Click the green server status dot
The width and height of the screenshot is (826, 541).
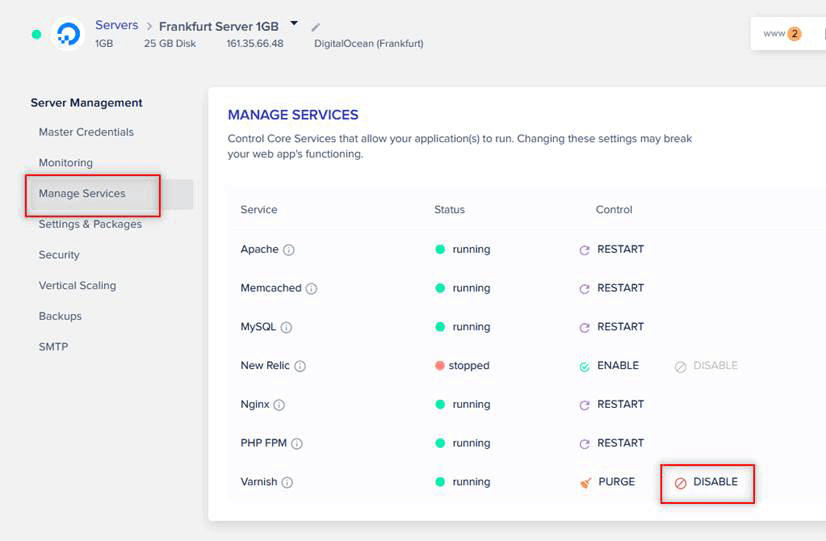[36, 34]
